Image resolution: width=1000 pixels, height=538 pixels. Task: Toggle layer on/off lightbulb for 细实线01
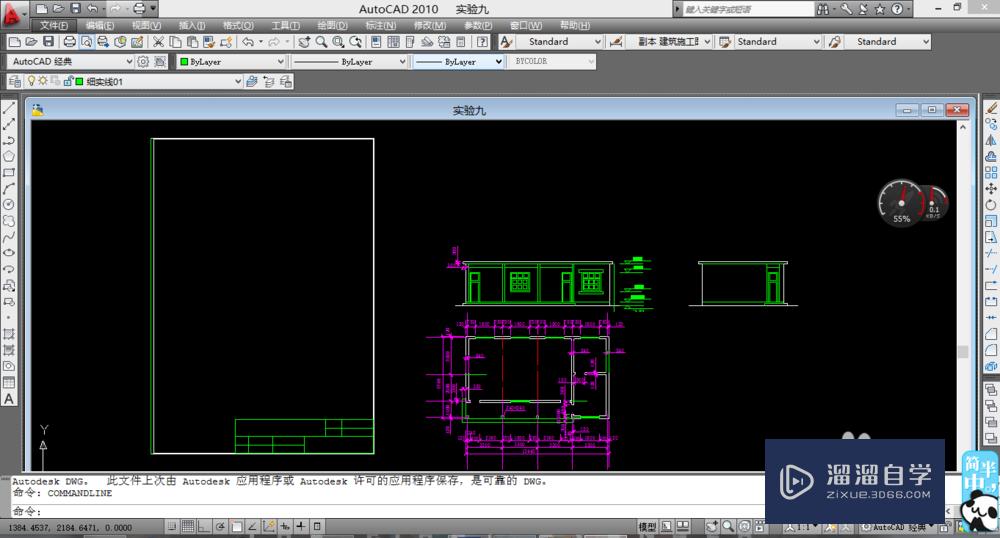click(31, 82)
